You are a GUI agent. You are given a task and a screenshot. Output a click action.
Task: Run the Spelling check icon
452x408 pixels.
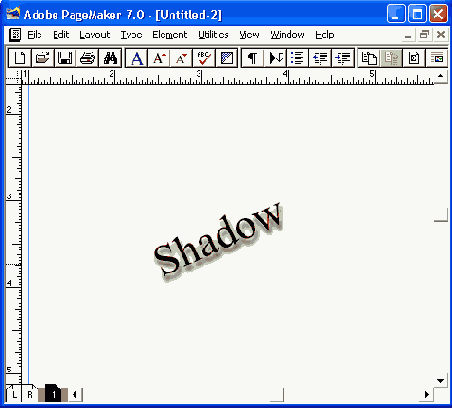pyautogui.click(x=204, y=58)
